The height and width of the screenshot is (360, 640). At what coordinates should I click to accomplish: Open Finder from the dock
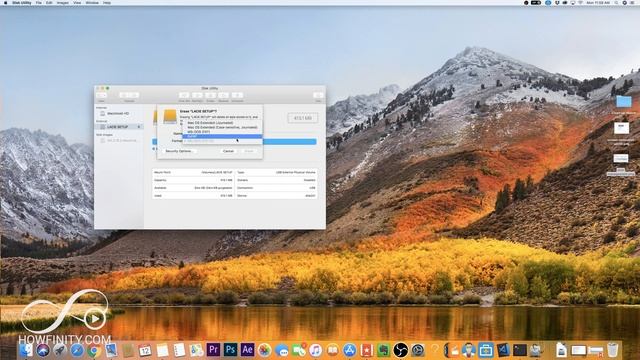[27, 350]
